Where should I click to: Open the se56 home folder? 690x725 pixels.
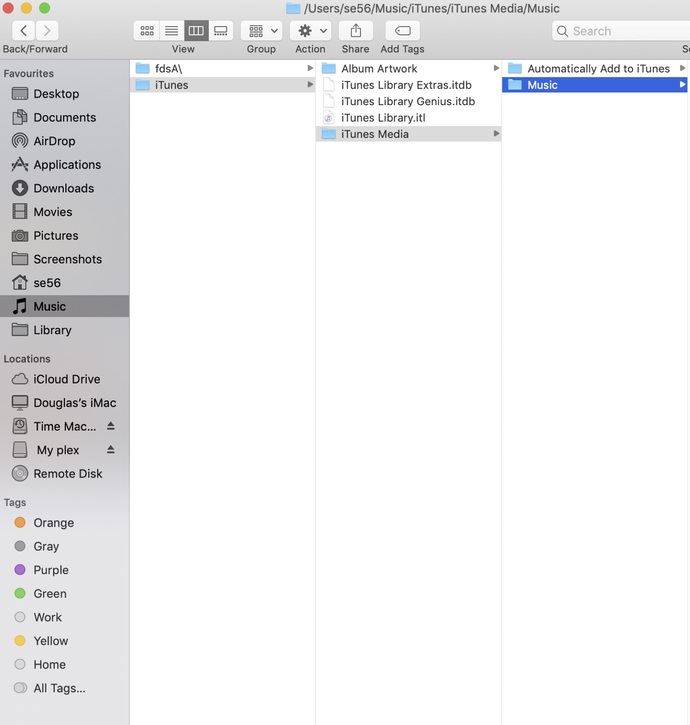click(64, 283)
